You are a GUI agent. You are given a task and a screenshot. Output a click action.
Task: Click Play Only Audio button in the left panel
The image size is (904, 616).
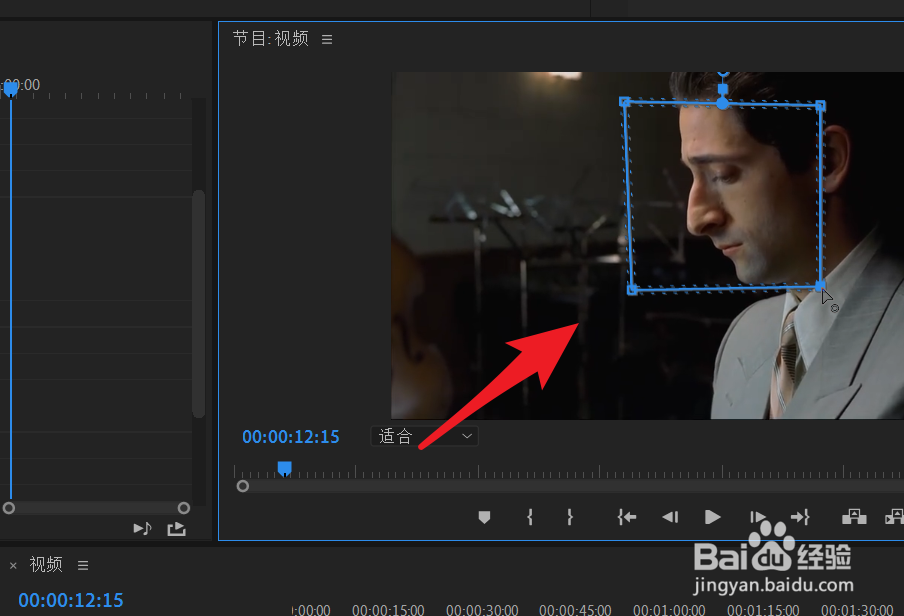pos(142,528)
